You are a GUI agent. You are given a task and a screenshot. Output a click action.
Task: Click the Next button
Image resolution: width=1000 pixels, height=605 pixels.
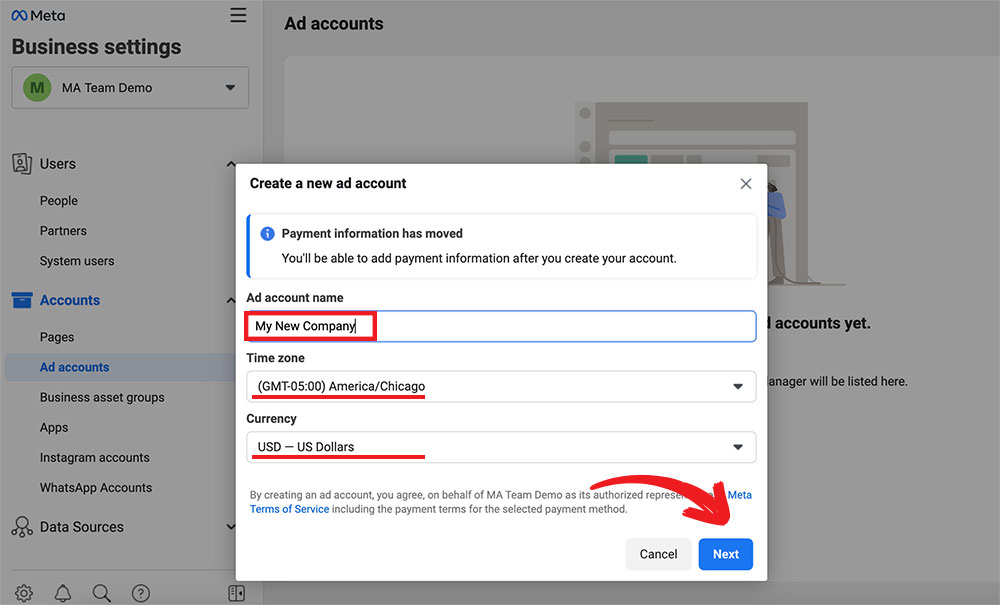coord(725,554)
